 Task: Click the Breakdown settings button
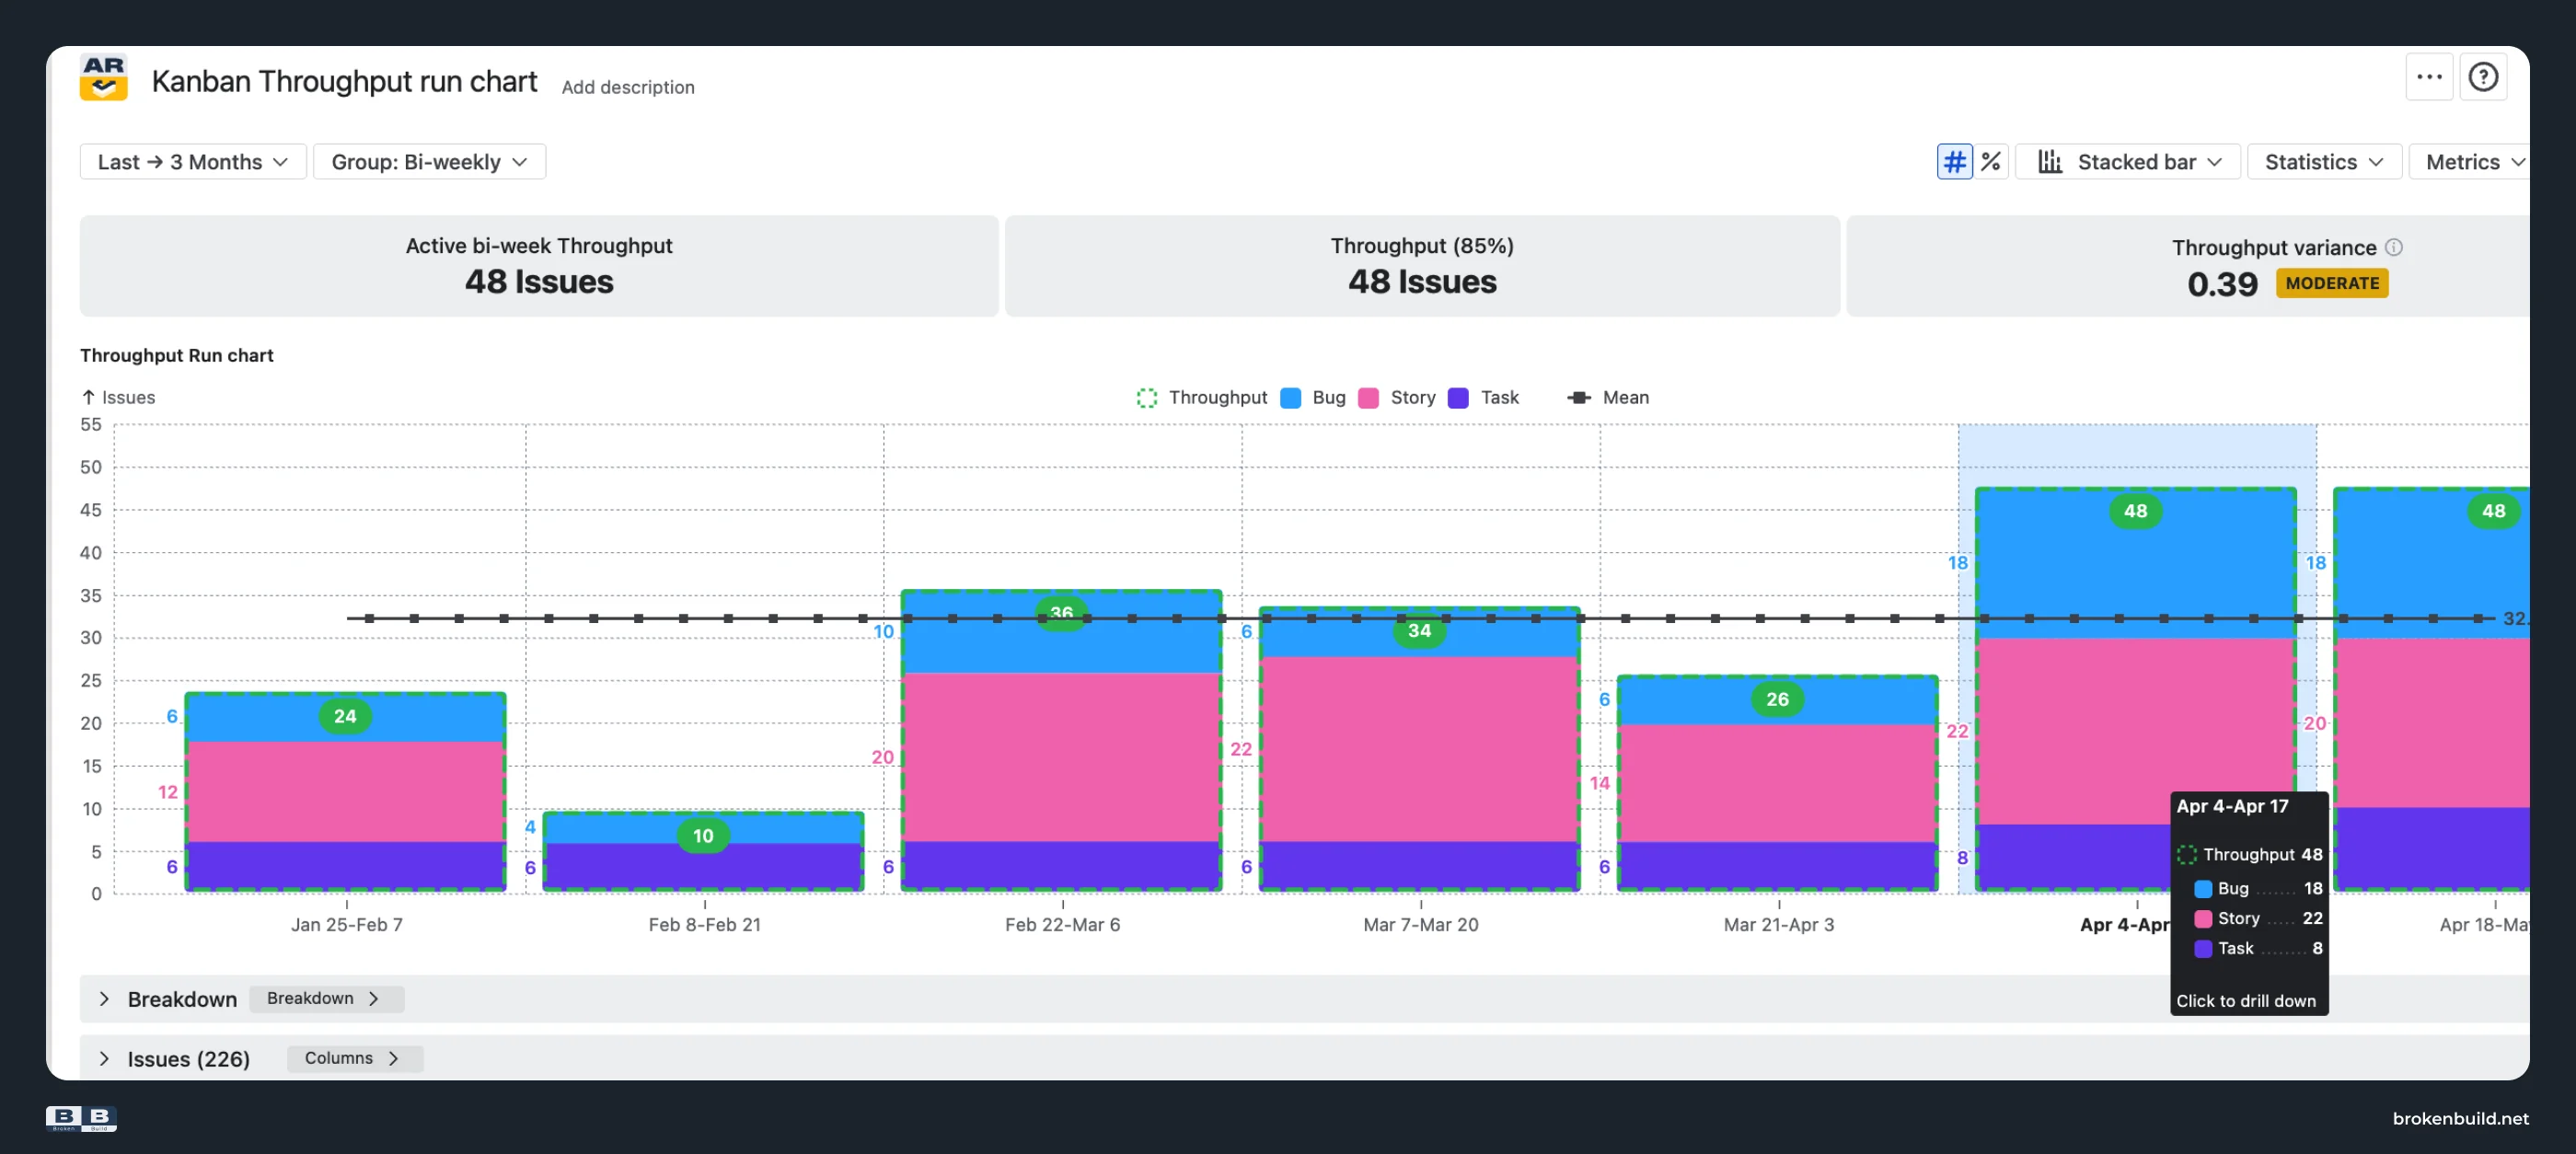coord(326,998)
